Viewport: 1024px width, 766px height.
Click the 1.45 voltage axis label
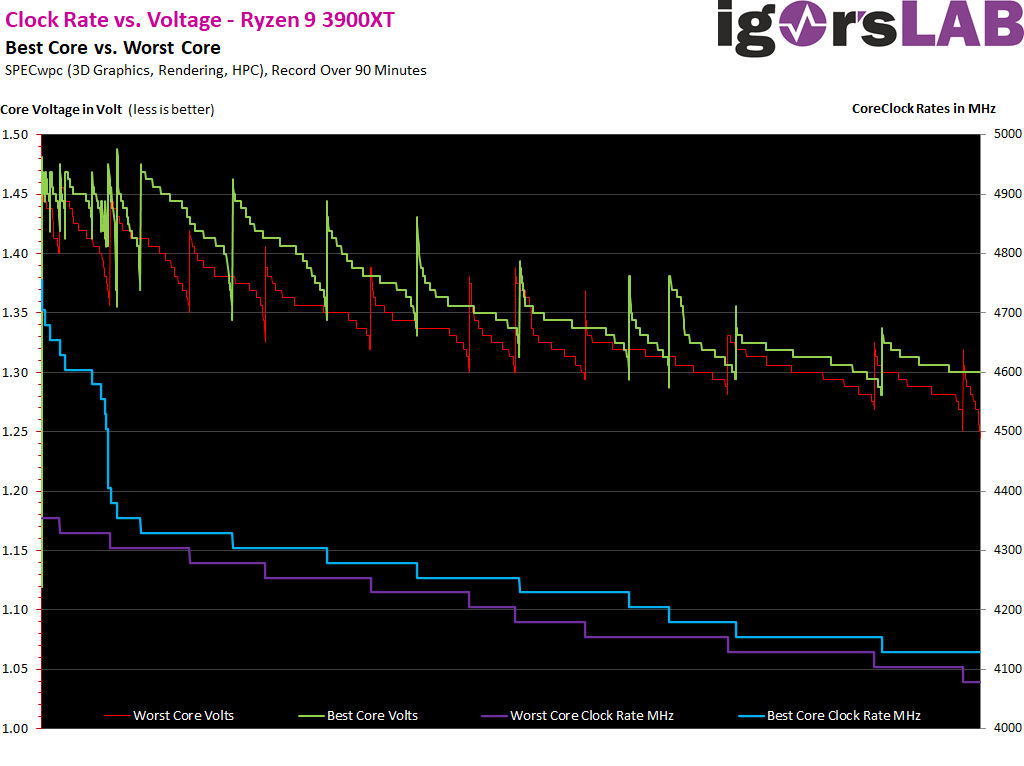click(15, 194)
